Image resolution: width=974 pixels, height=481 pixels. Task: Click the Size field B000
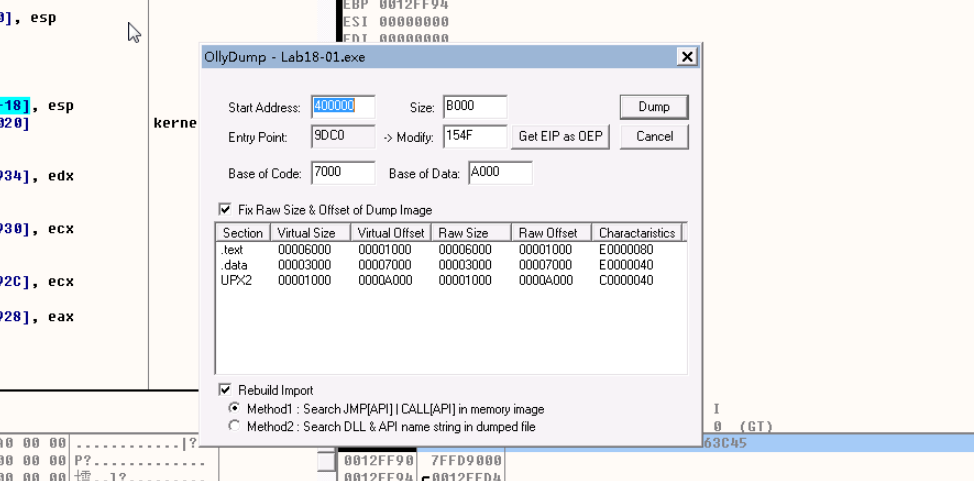pyautogui.click(x=475, y=107)
